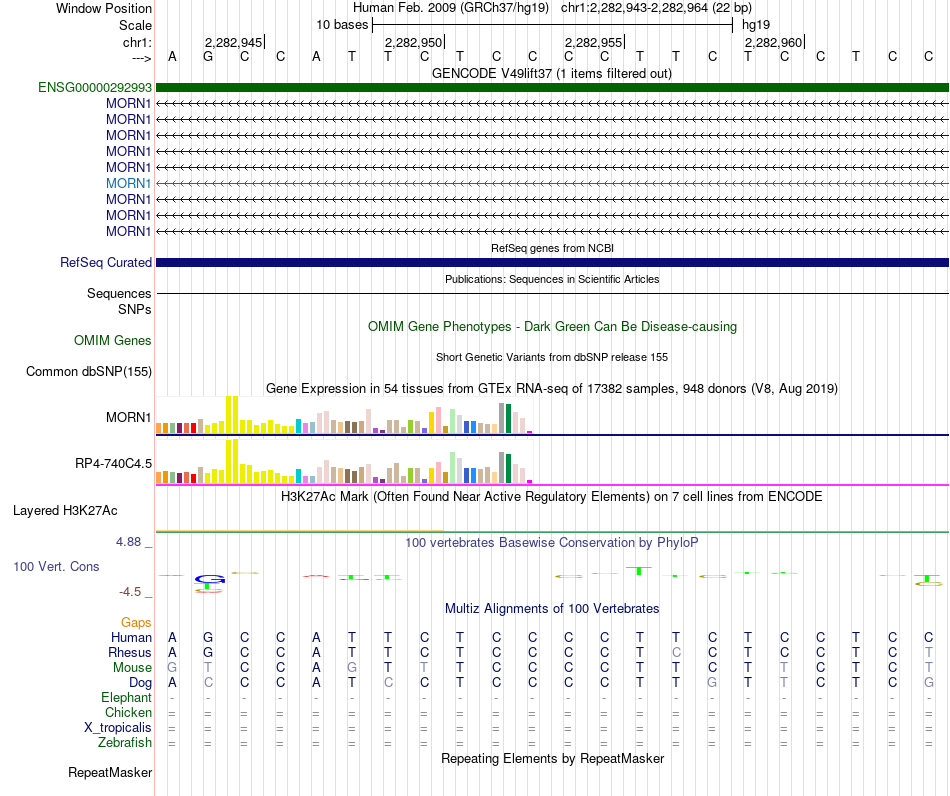Click the chr1: ruler label
Image resolution: width=950 pixels, height=796 pixels.
pyautogui.click(x=138, y=42)
